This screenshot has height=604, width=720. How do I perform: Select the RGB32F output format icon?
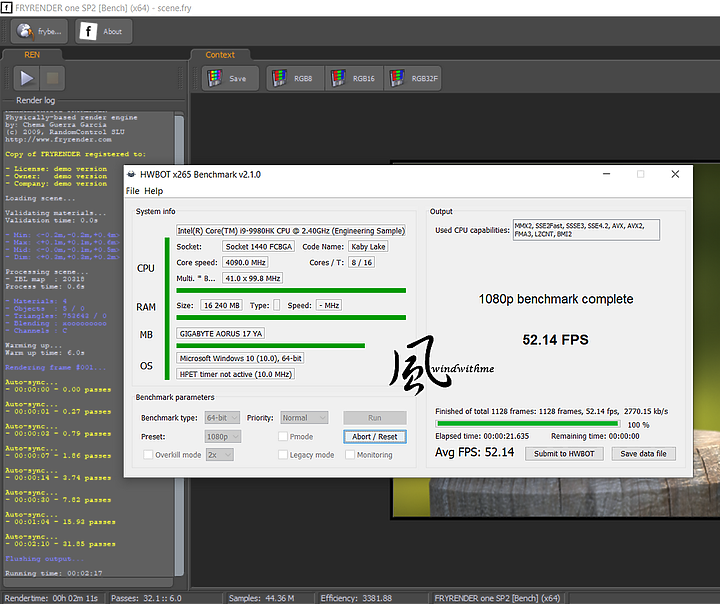(413, 78)
